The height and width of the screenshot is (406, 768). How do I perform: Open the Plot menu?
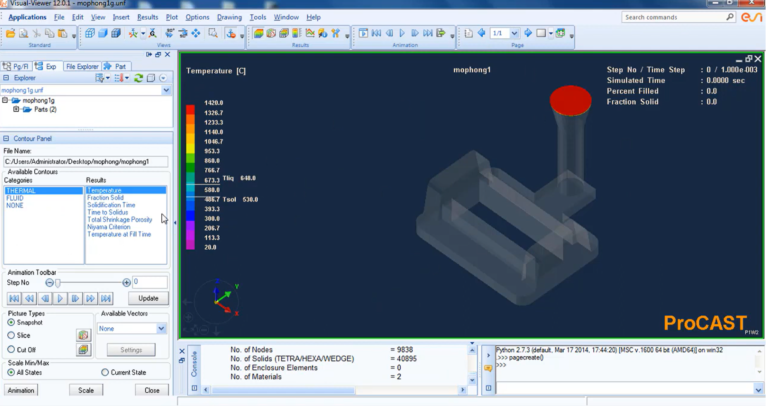pyautogui.click(x=172, y=17)
